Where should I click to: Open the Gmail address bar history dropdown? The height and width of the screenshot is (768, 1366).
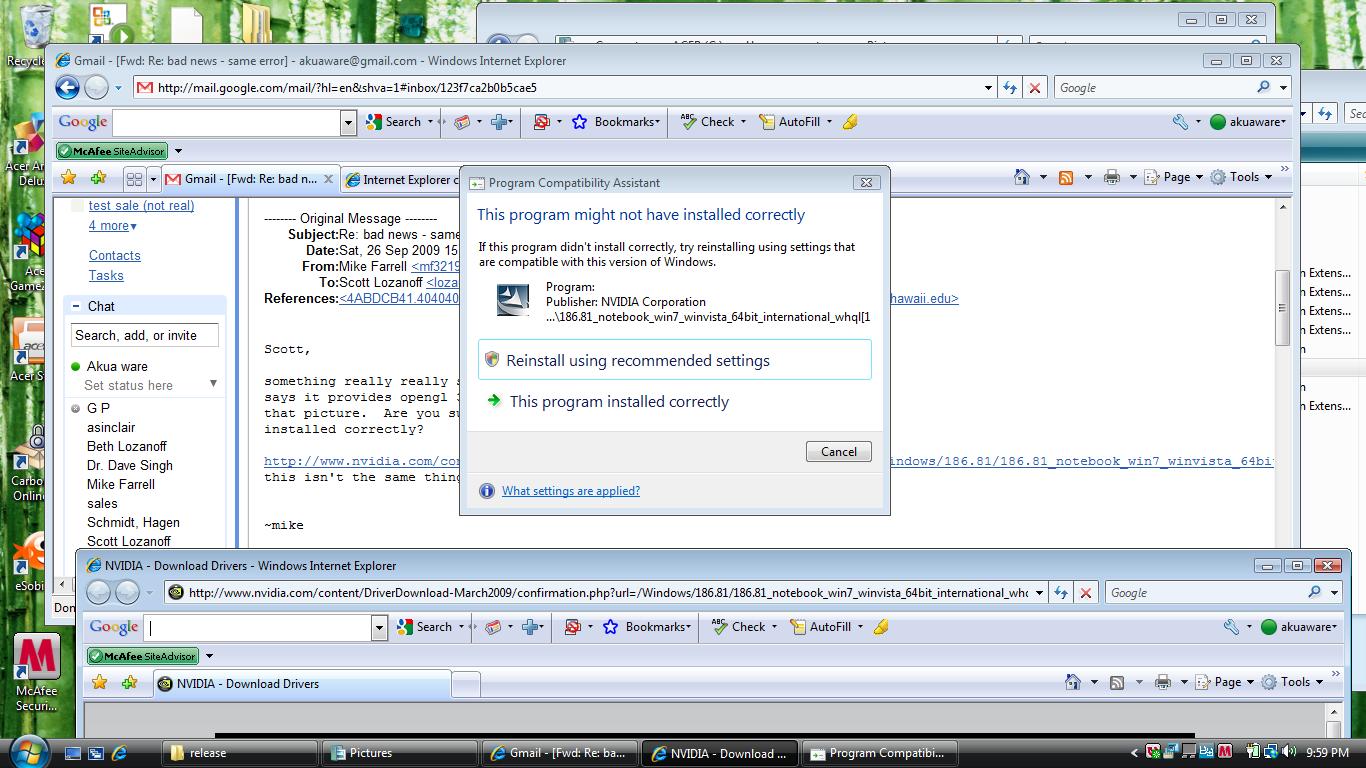click(x=988, y=88)
